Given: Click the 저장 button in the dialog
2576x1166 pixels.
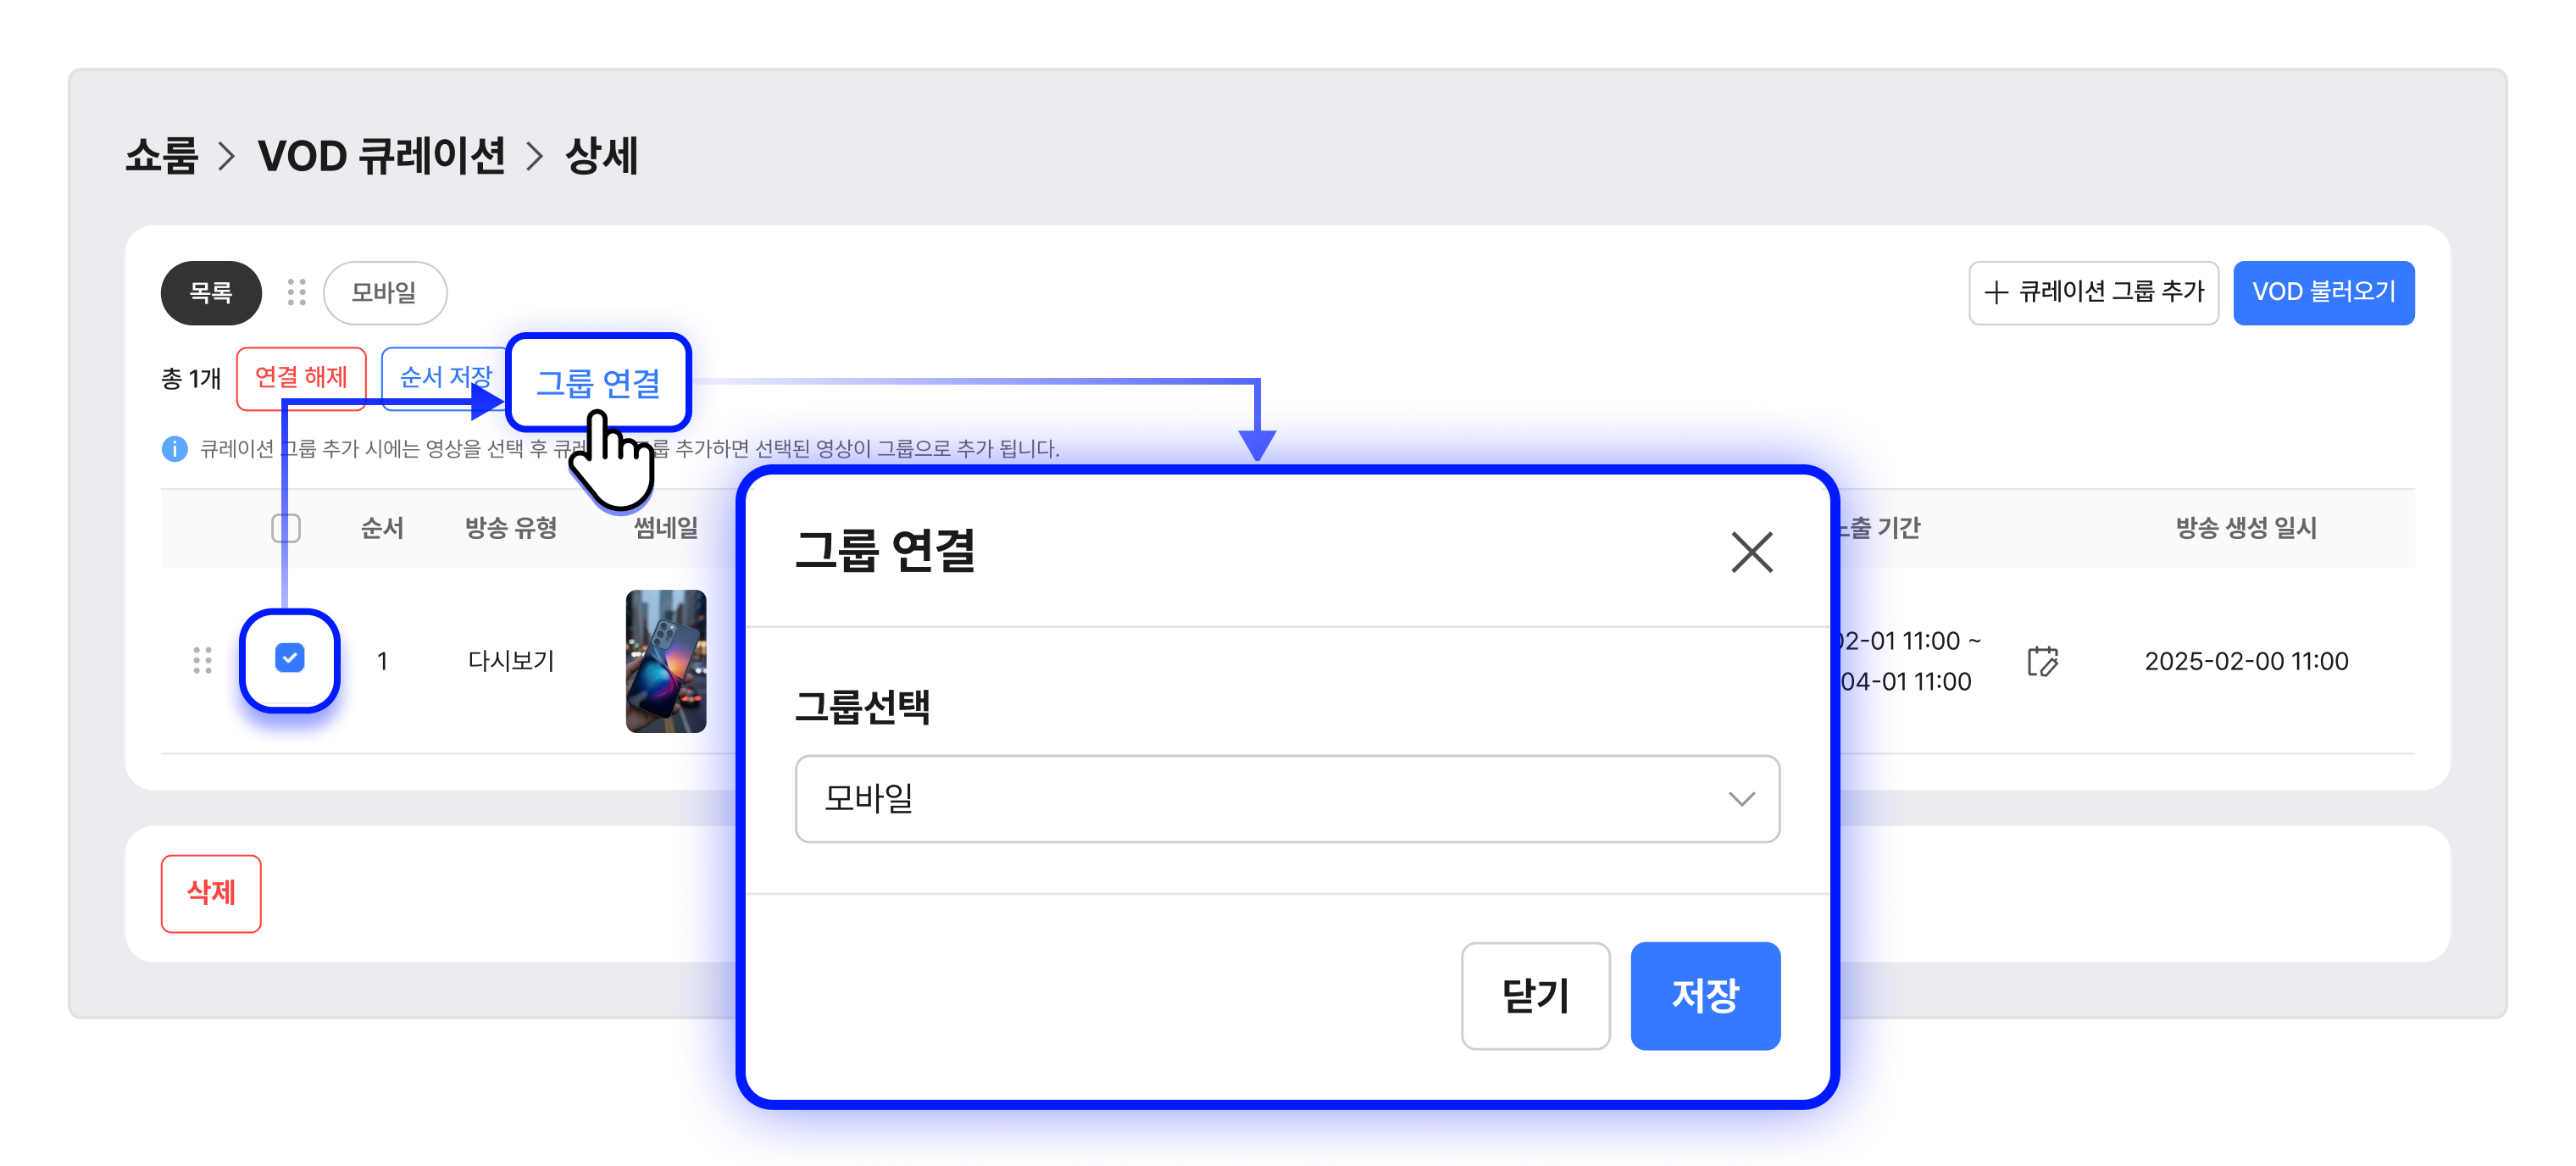Looking at the screenshot, I should (x=1704, y=995).
